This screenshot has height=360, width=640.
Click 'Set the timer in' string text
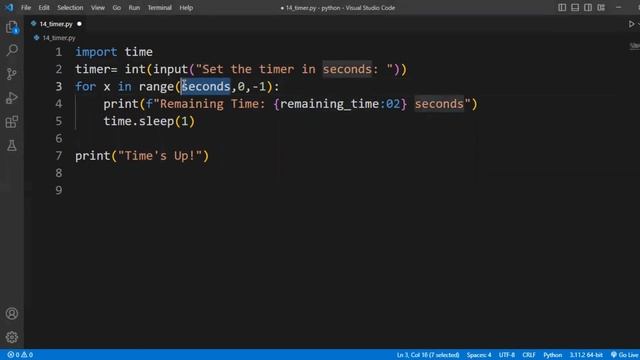coord(259,69)
